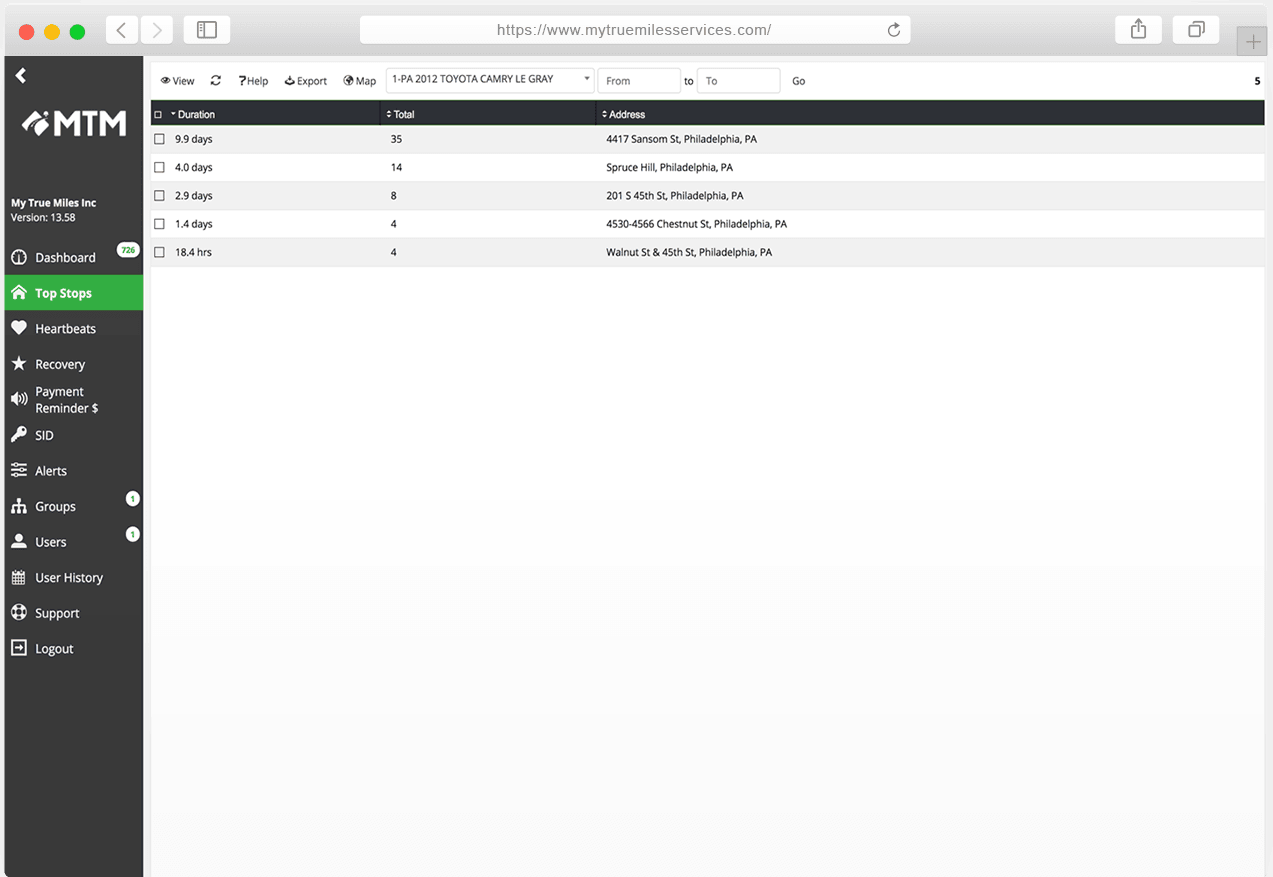
Task: Toggle select-all checkbox in header
Action: coord(158,114)
